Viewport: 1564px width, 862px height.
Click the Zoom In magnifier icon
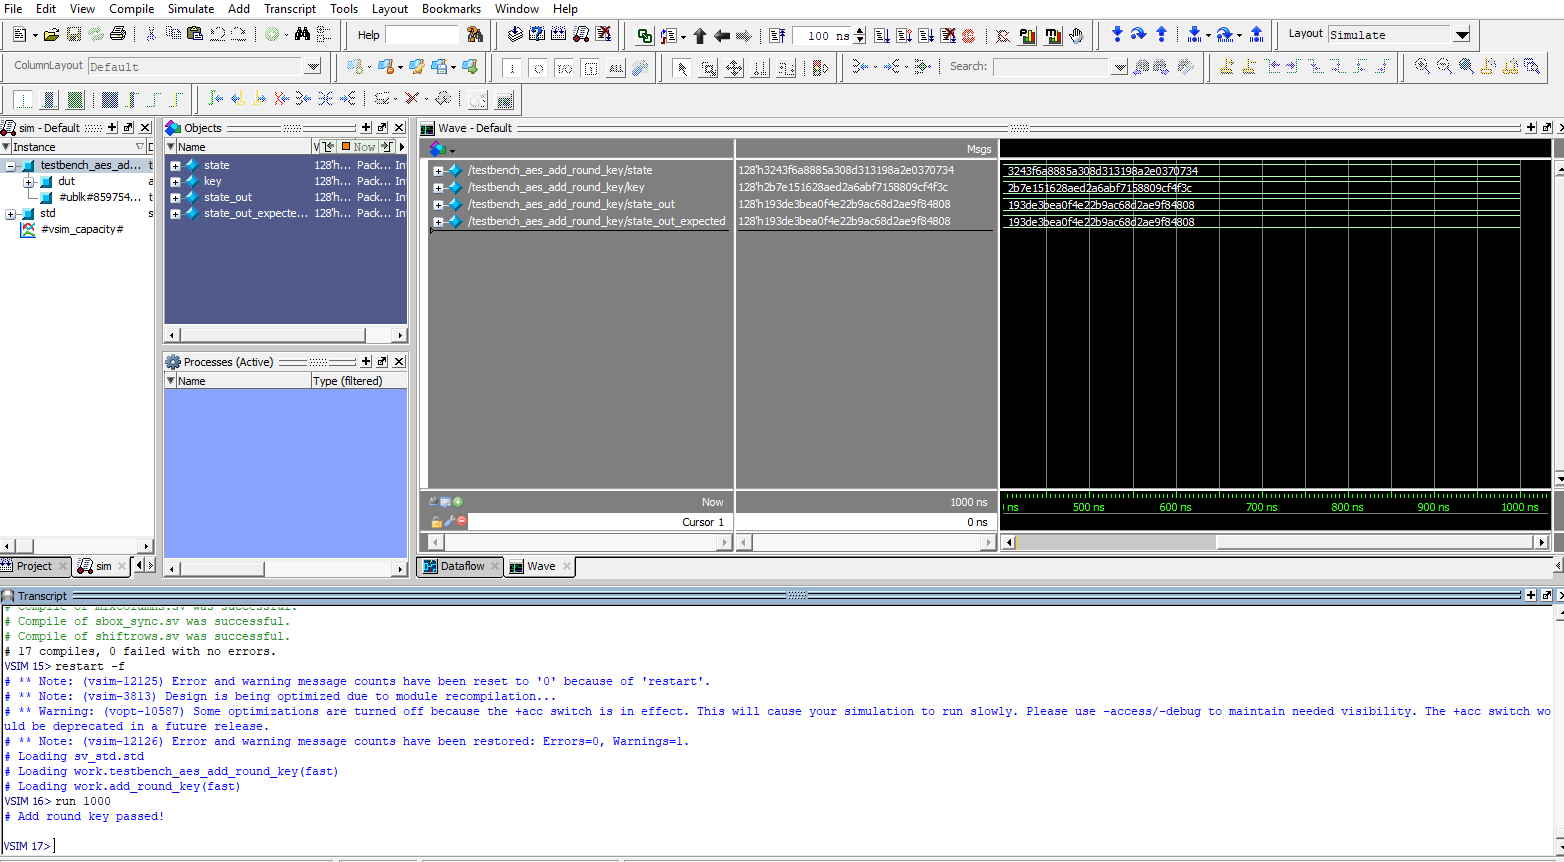click(1422, 67)
